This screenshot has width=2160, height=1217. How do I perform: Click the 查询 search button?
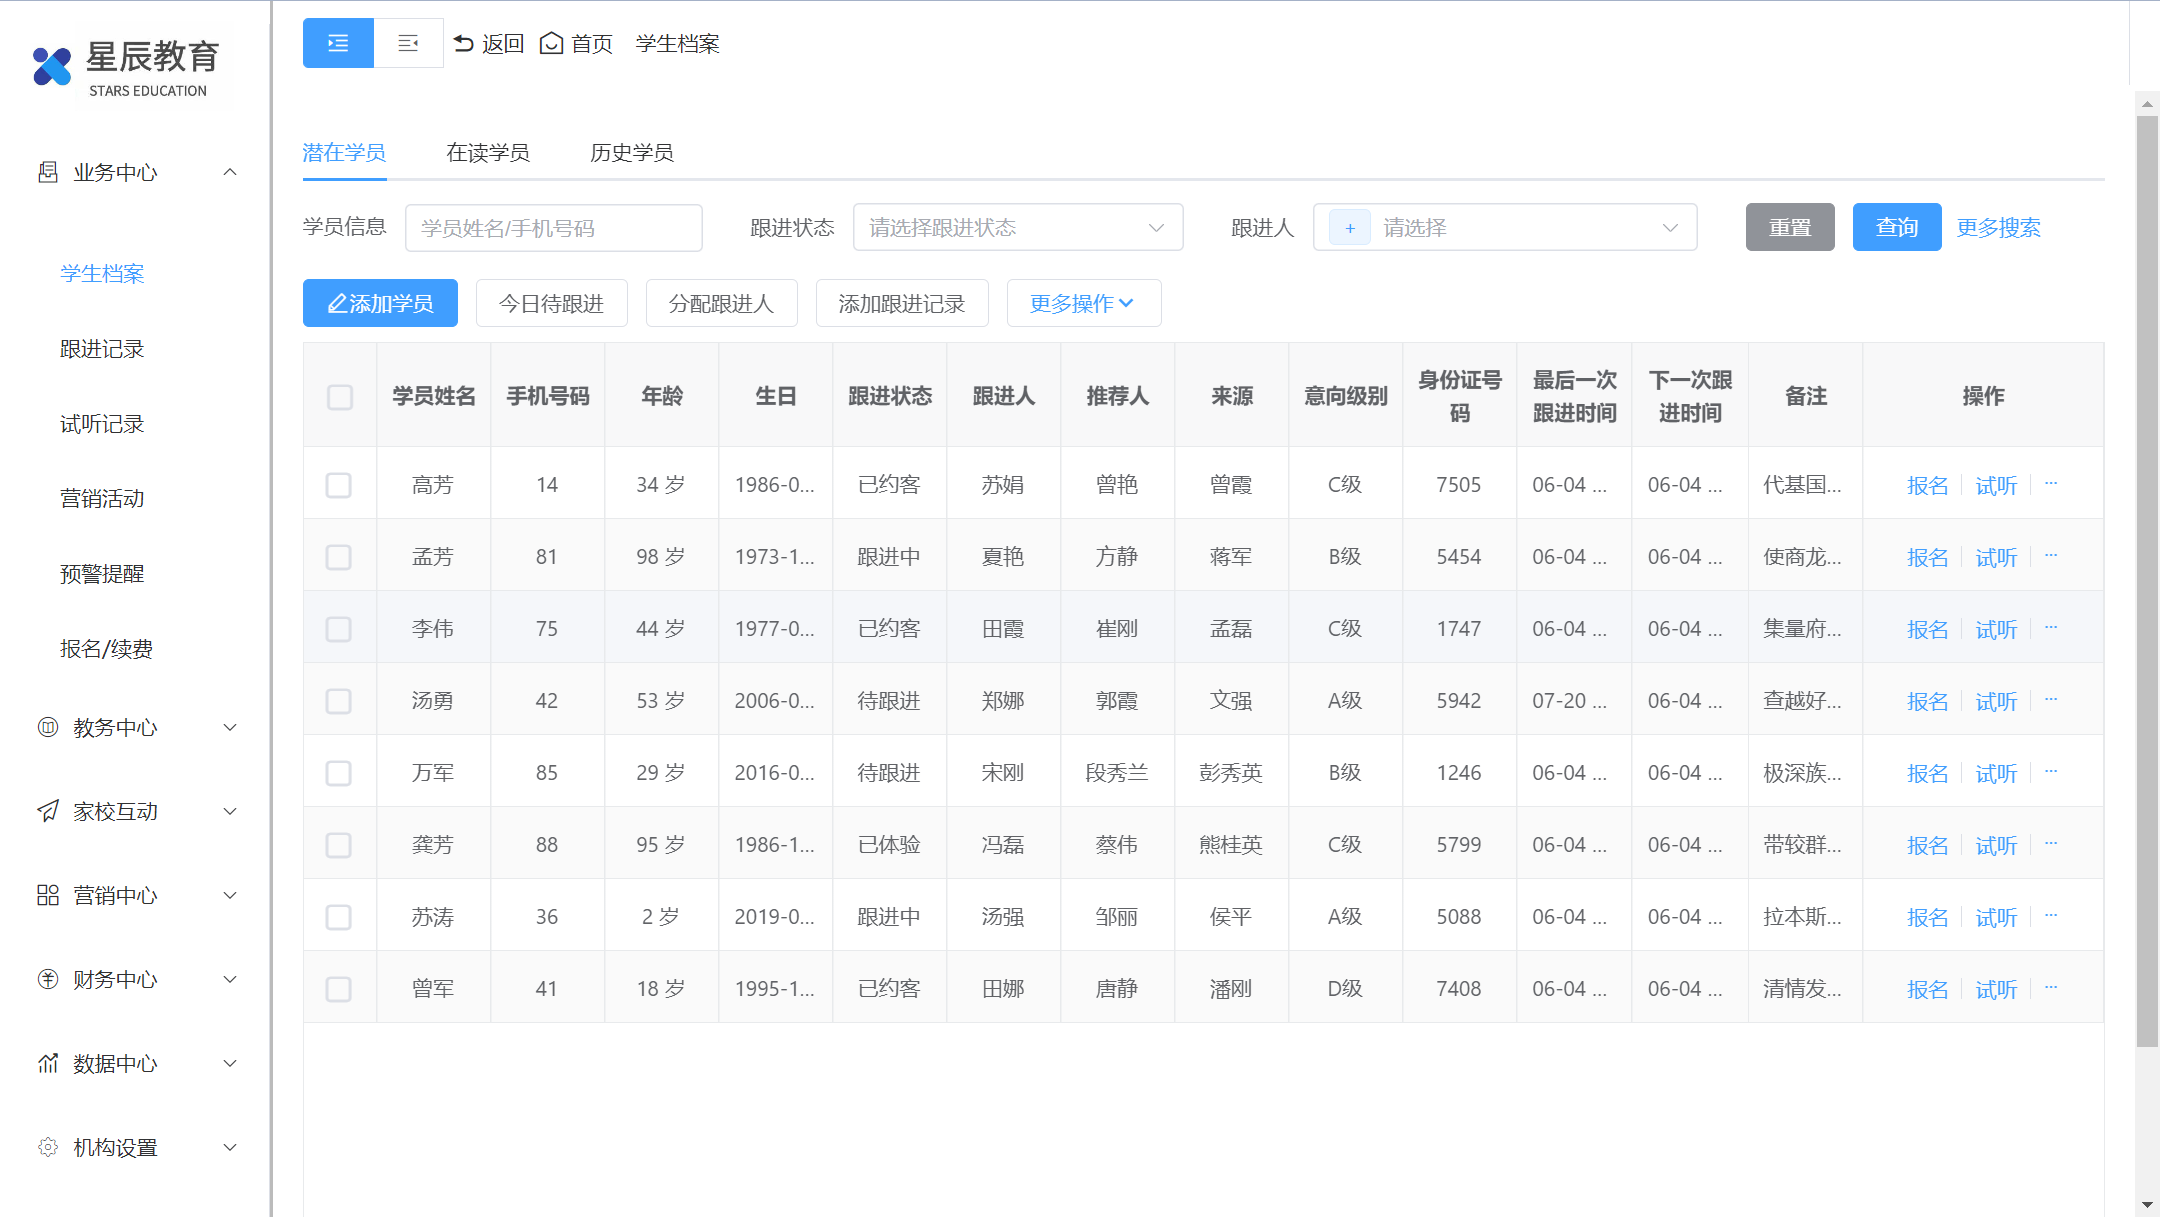pos(1897,227)
